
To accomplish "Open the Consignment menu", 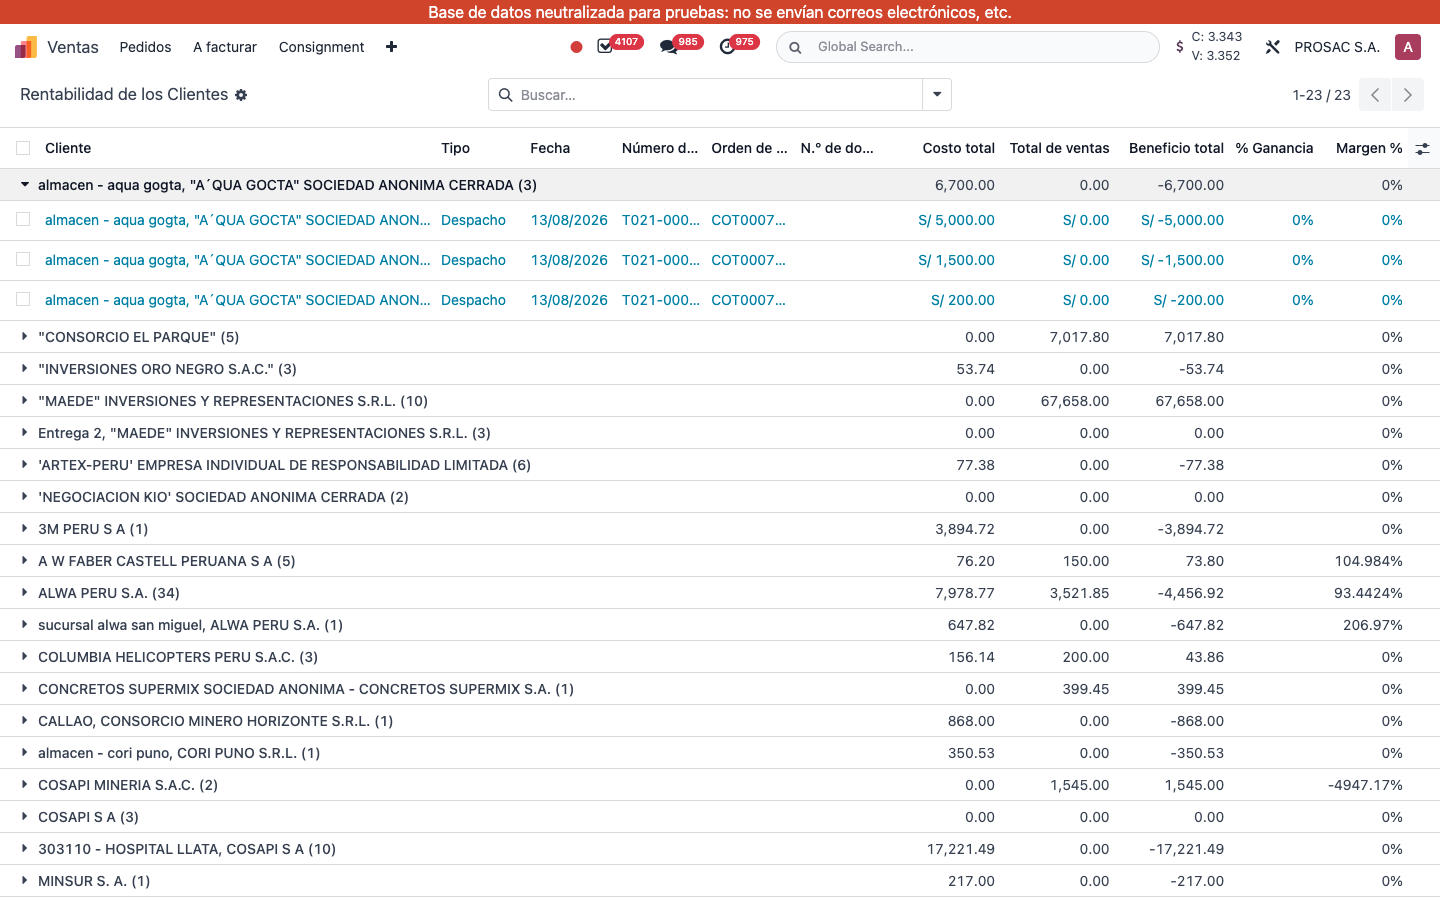I will (x=321, y=47).
